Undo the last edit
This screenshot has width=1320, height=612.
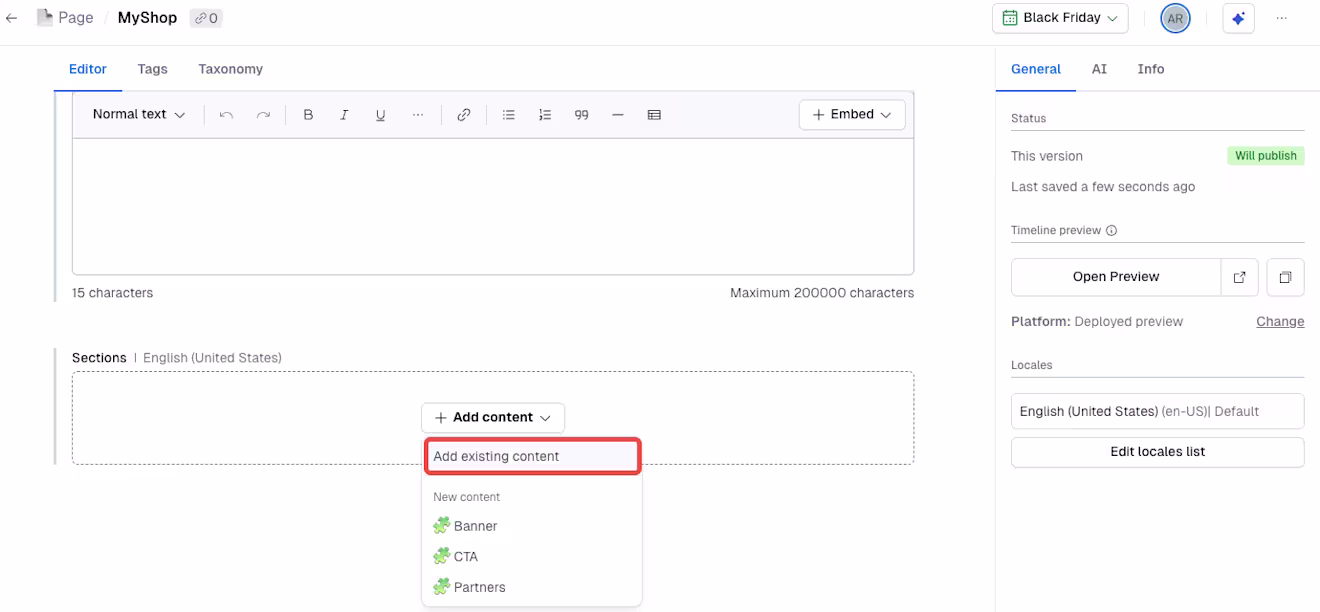click(x=226, y=115)
